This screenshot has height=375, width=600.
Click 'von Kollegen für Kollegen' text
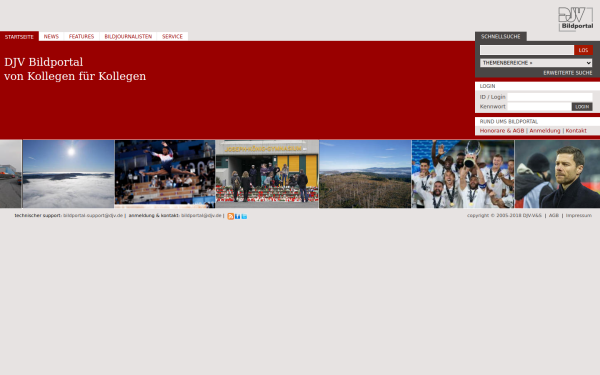75,76
